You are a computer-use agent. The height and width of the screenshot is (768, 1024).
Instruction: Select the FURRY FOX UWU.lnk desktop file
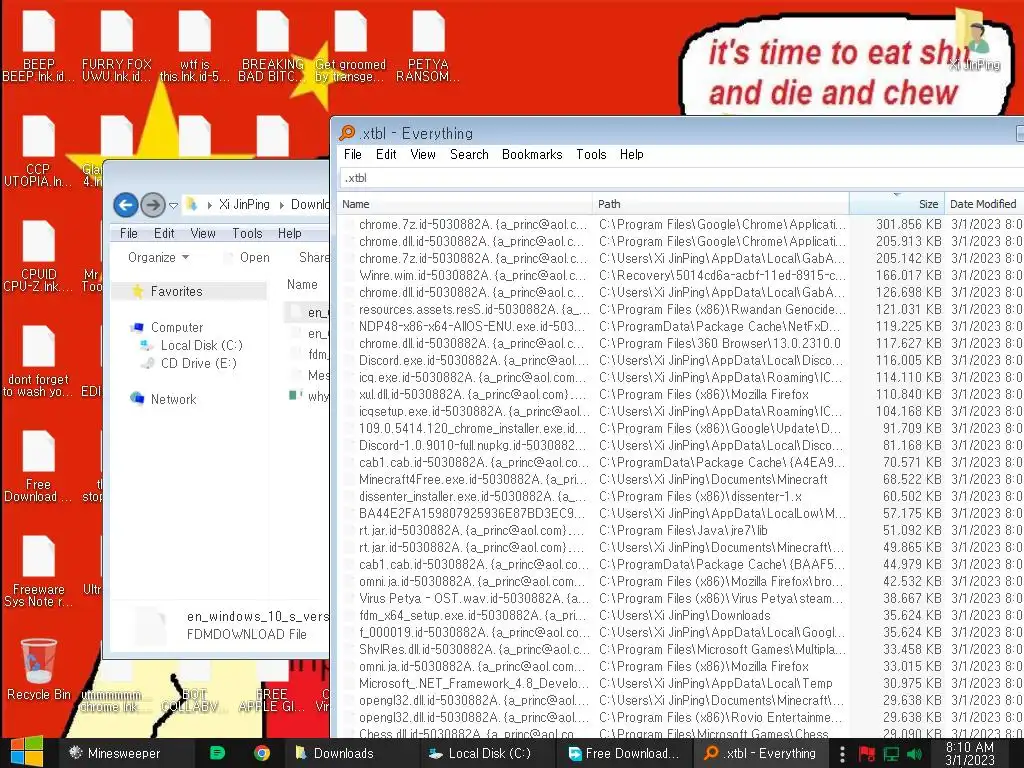click(x=116, y=46)
